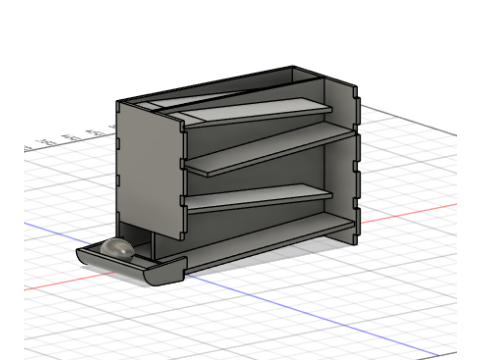
Task: Select the long middle ramp reaching right panel
Action: point(270,149)
